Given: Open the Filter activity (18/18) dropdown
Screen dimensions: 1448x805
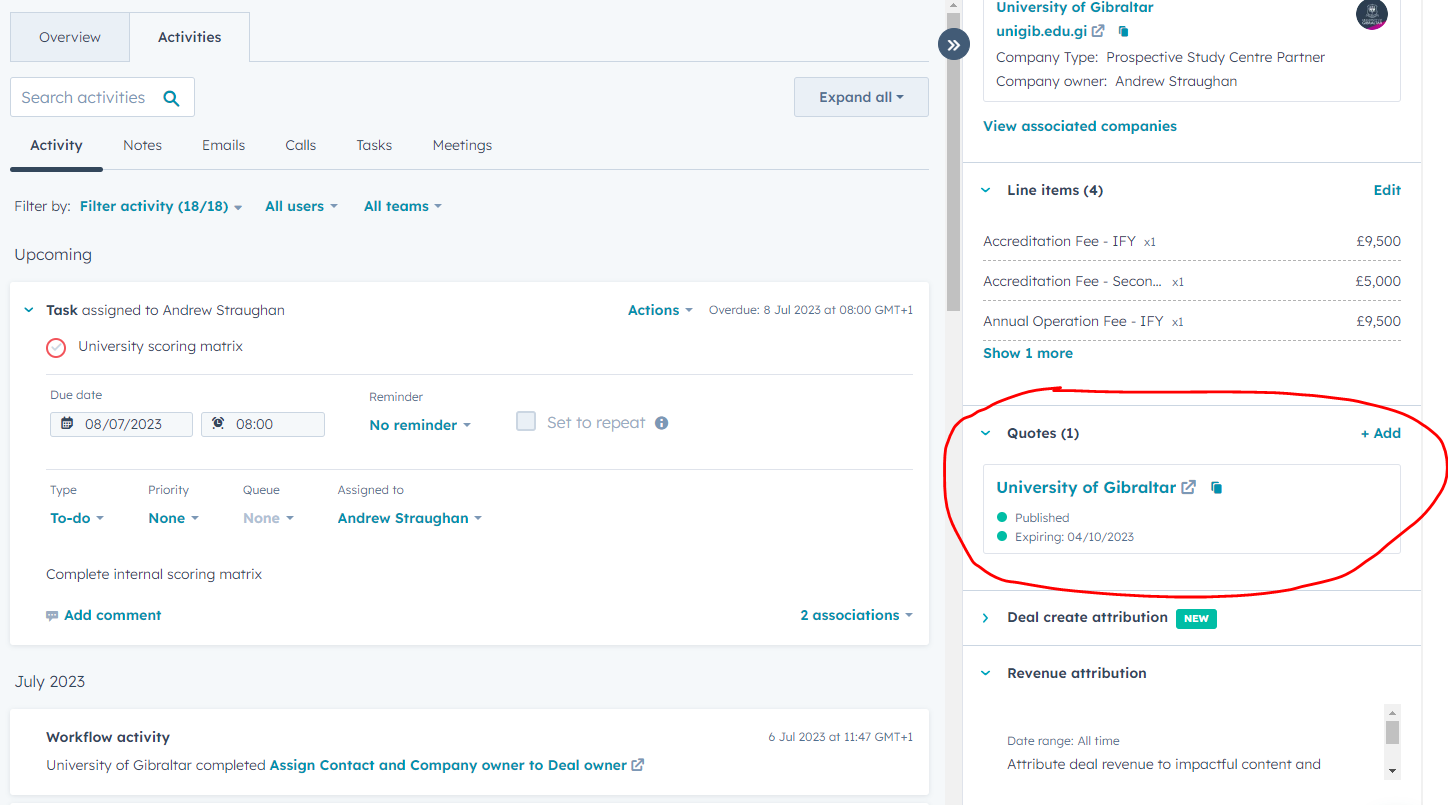Looking at the screenshot, I should [161, 206].
